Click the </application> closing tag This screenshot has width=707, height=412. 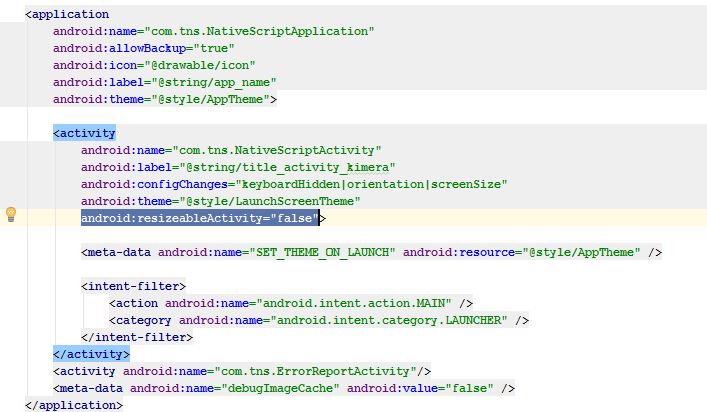point(74,405)
